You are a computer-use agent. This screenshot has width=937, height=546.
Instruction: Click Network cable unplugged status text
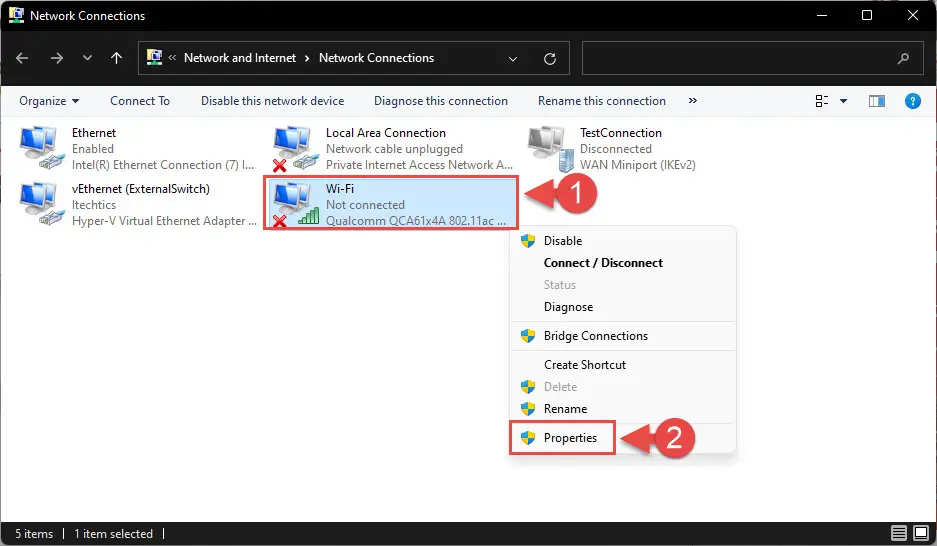pyautogui.click(x=394, y=149)
